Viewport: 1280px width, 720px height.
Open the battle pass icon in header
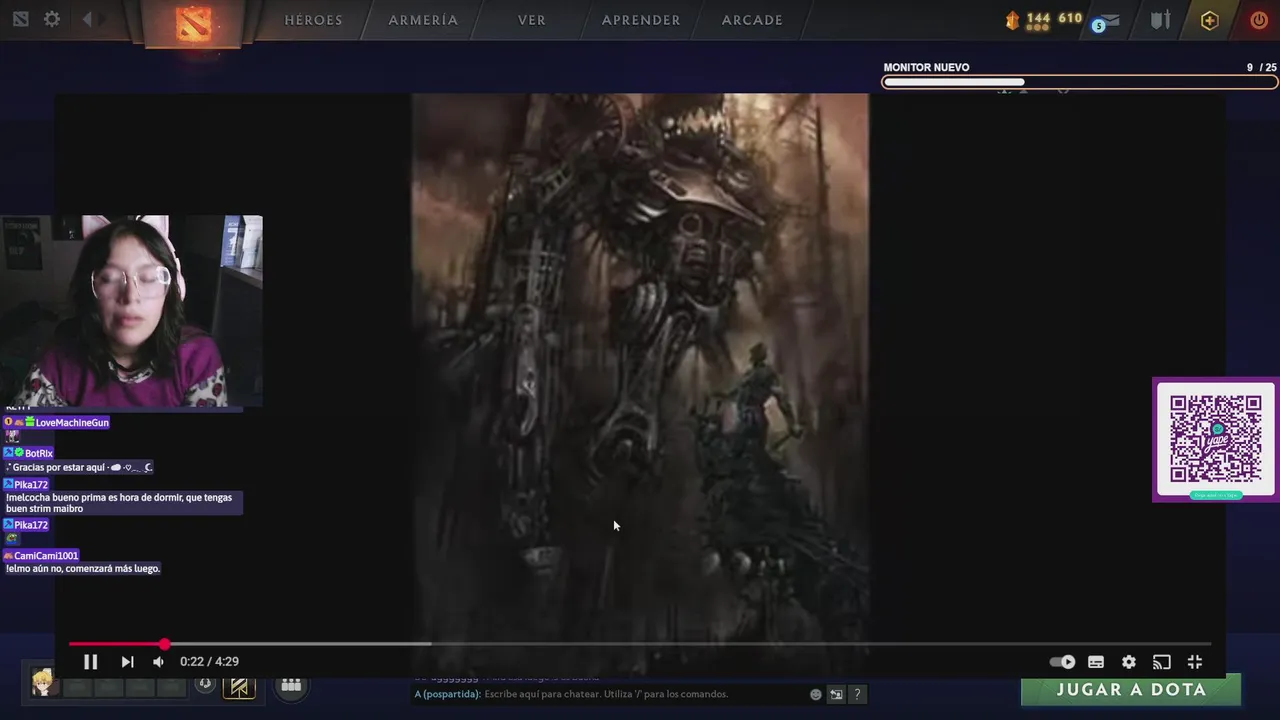pos(1160,20)
